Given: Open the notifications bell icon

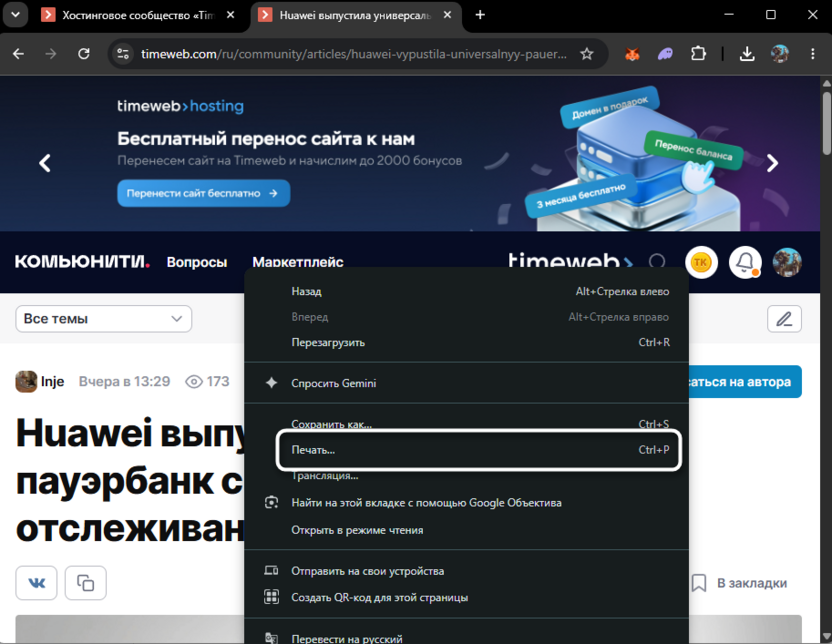Looking at the screenshot, I should coord(745,262).
